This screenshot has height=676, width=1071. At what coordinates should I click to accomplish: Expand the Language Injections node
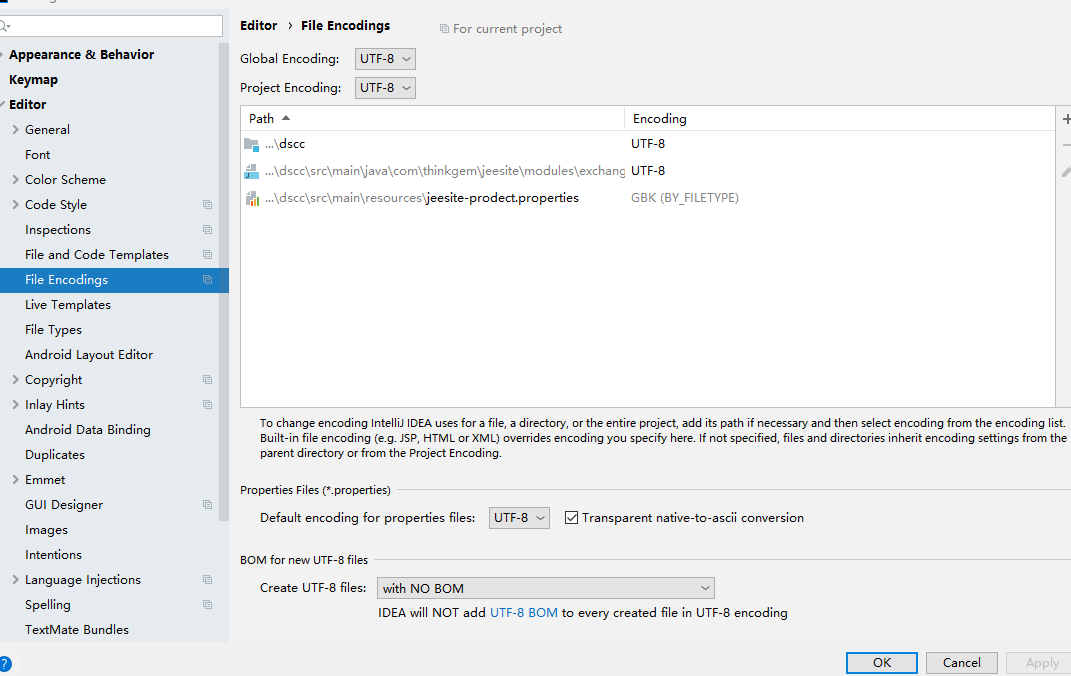point(15,580)
